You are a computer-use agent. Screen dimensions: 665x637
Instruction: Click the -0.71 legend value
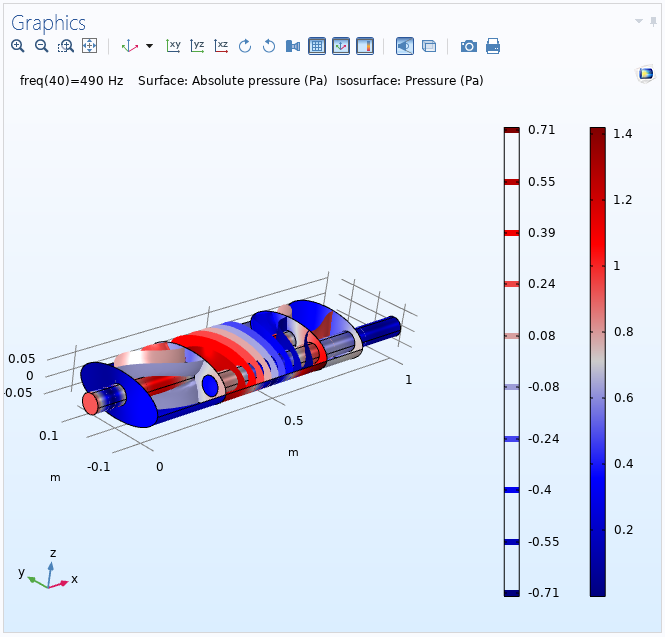(x=543, y=592)
